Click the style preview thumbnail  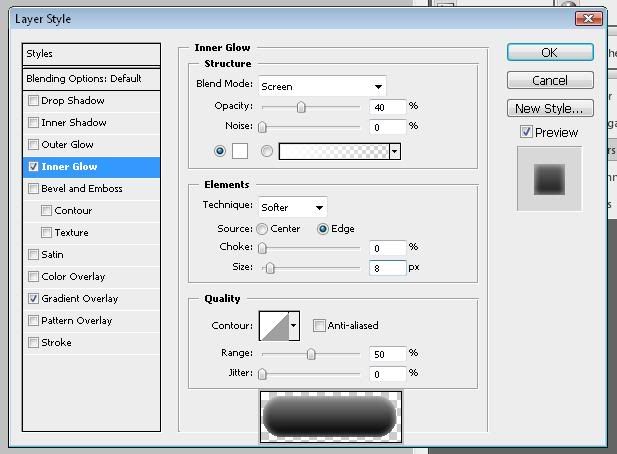point(548,179)
